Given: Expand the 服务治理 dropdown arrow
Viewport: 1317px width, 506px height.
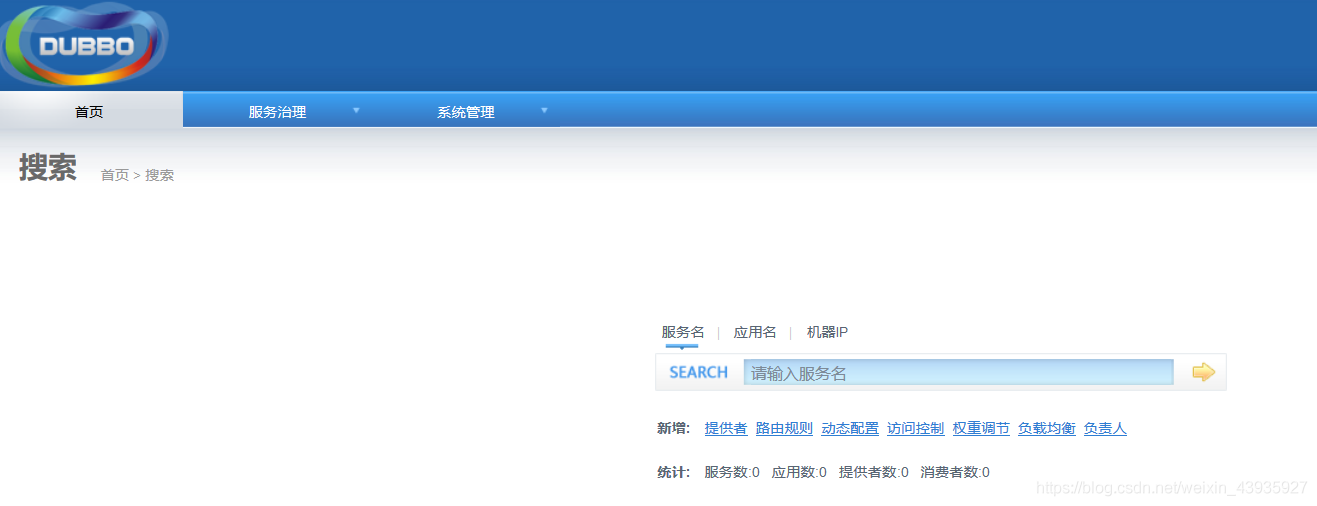Looking at the screenshot, I should (x=356, y=110).
